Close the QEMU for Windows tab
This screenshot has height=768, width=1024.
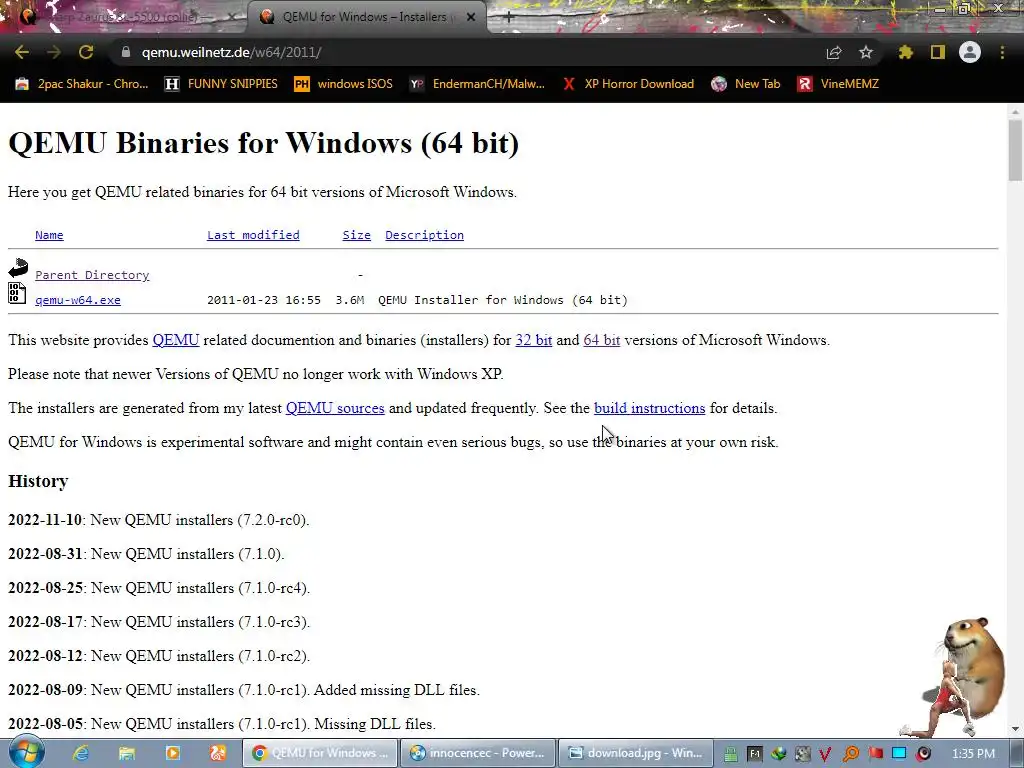[x=471, y=17]
